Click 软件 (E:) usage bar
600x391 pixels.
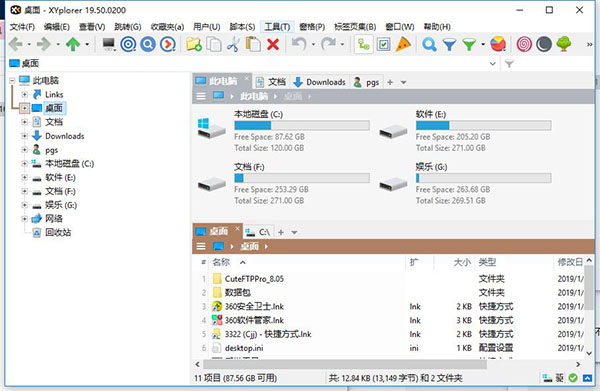click(x=483, y=125)
